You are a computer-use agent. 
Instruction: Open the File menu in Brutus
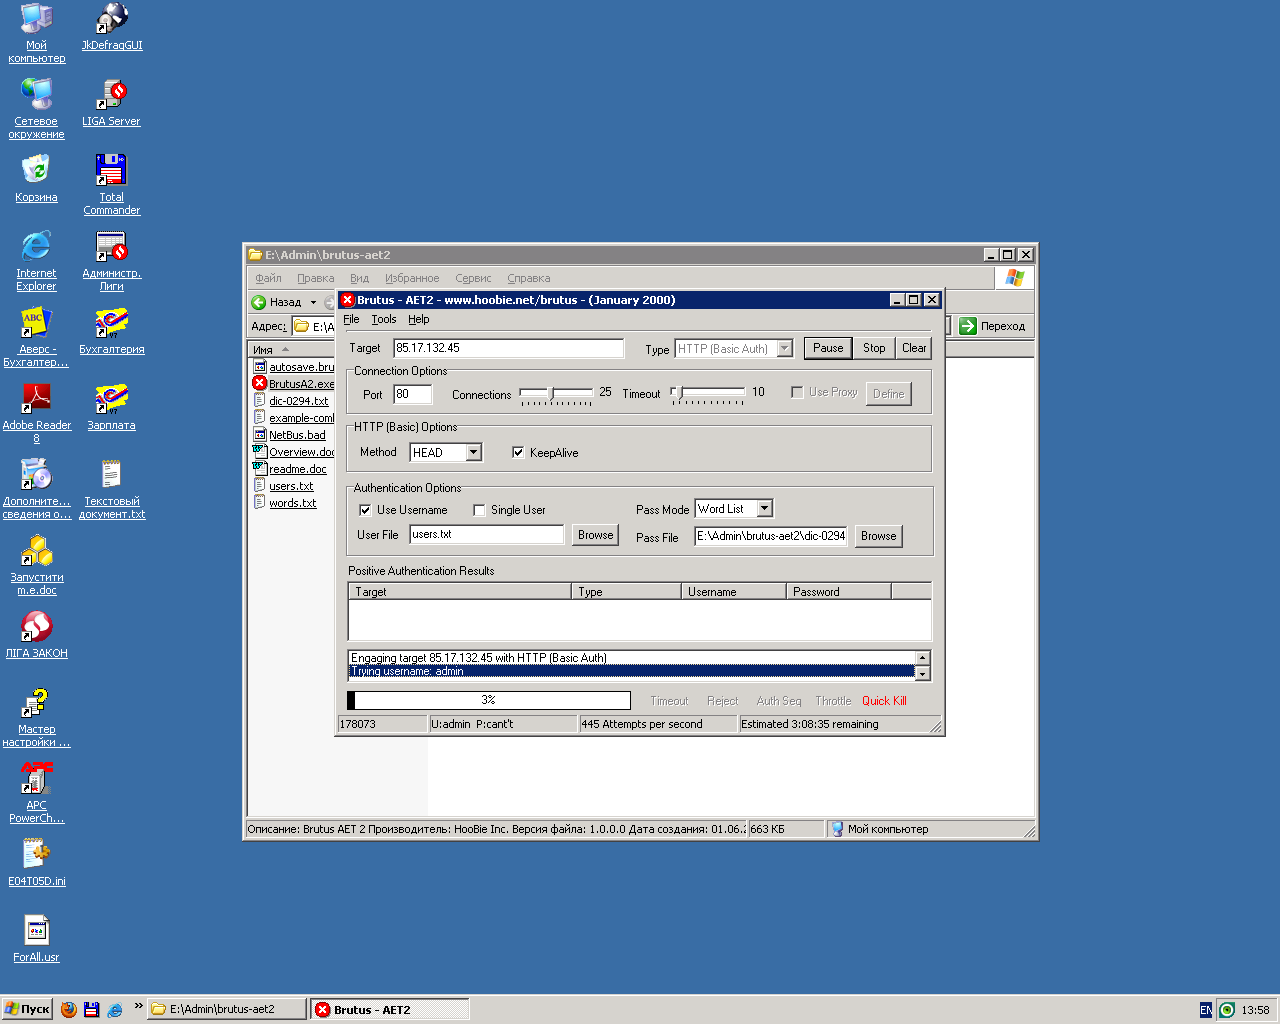(x=351, y=320)
